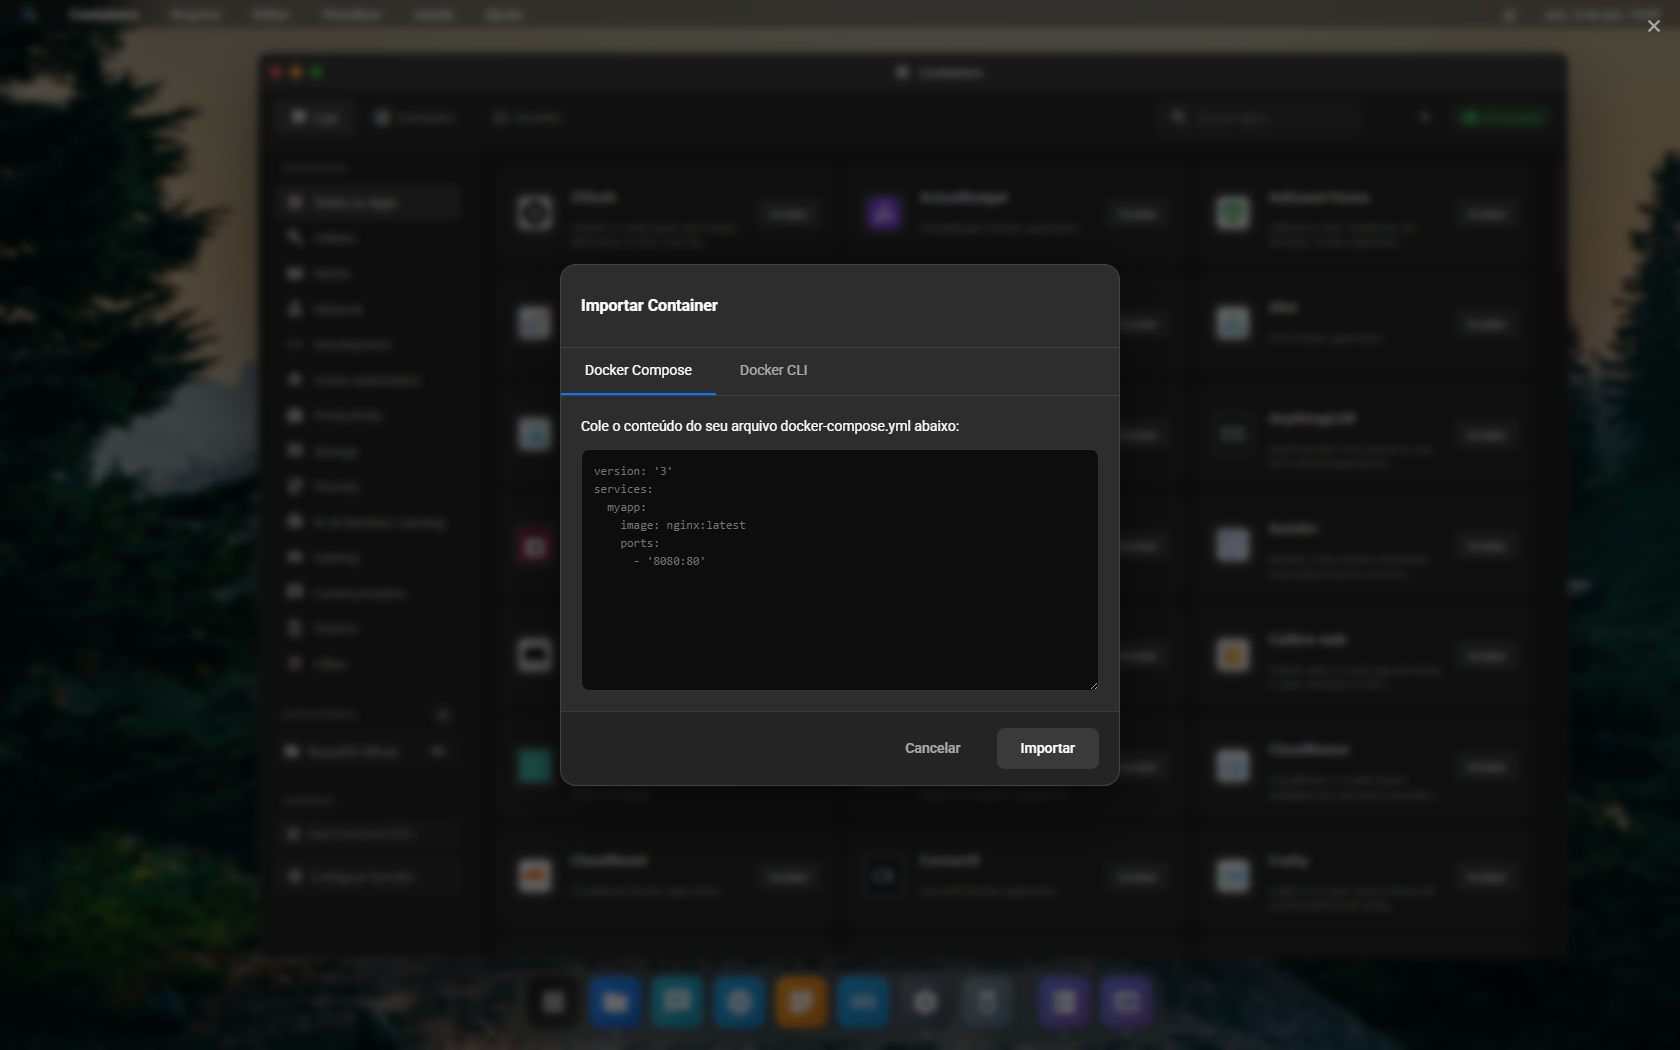Click the app logo in the top-left corner

(x=28, y=14)
